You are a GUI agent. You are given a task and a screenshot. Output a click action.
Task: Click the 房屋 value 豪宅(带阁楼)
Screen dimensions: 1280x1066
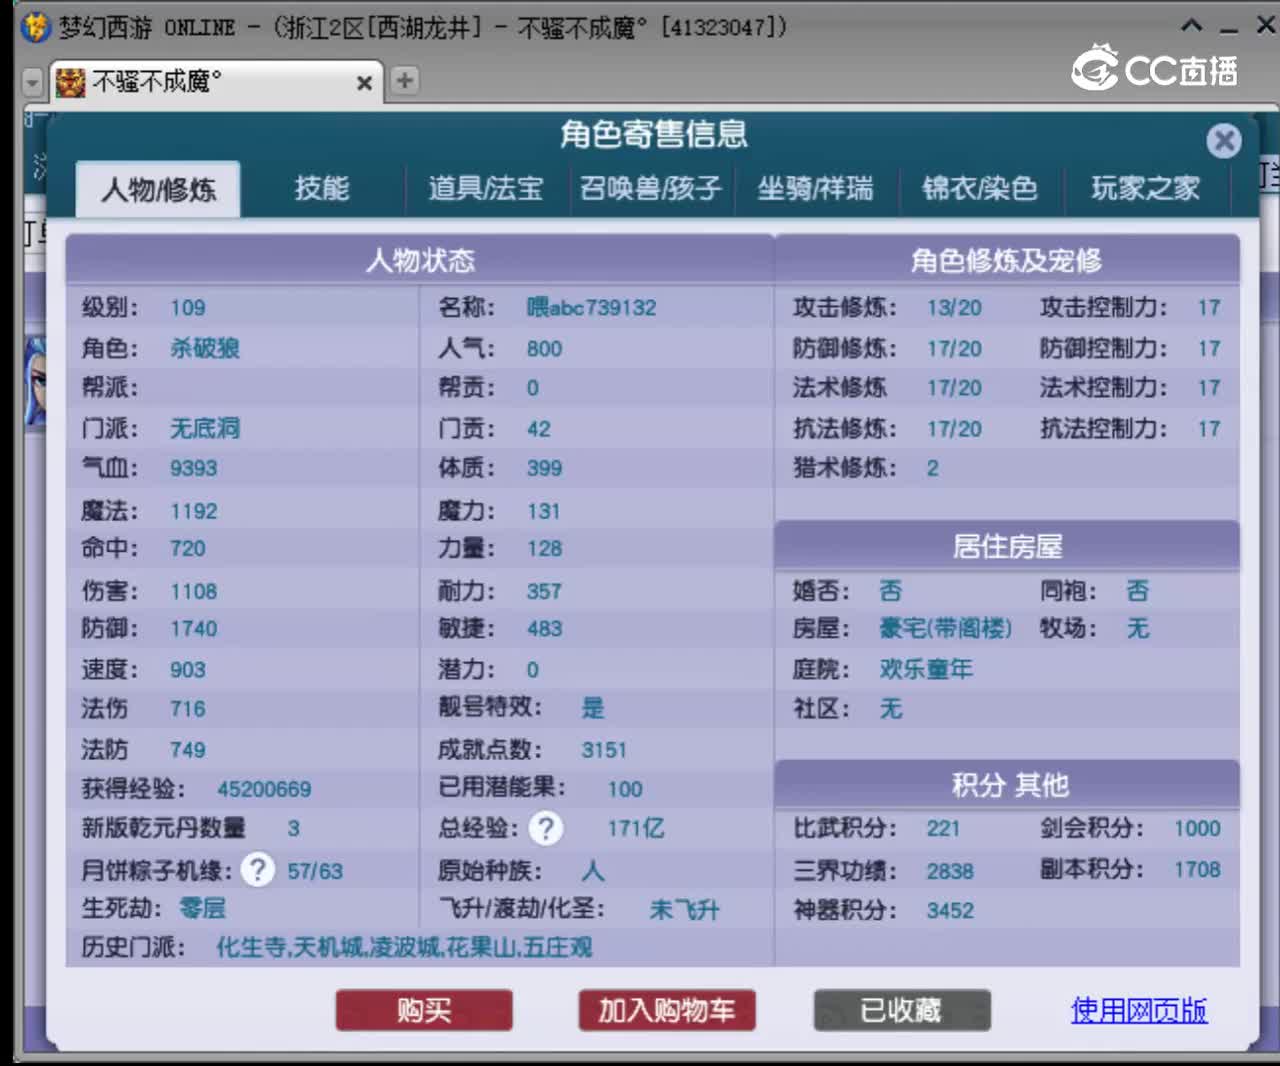click(945, 628)
